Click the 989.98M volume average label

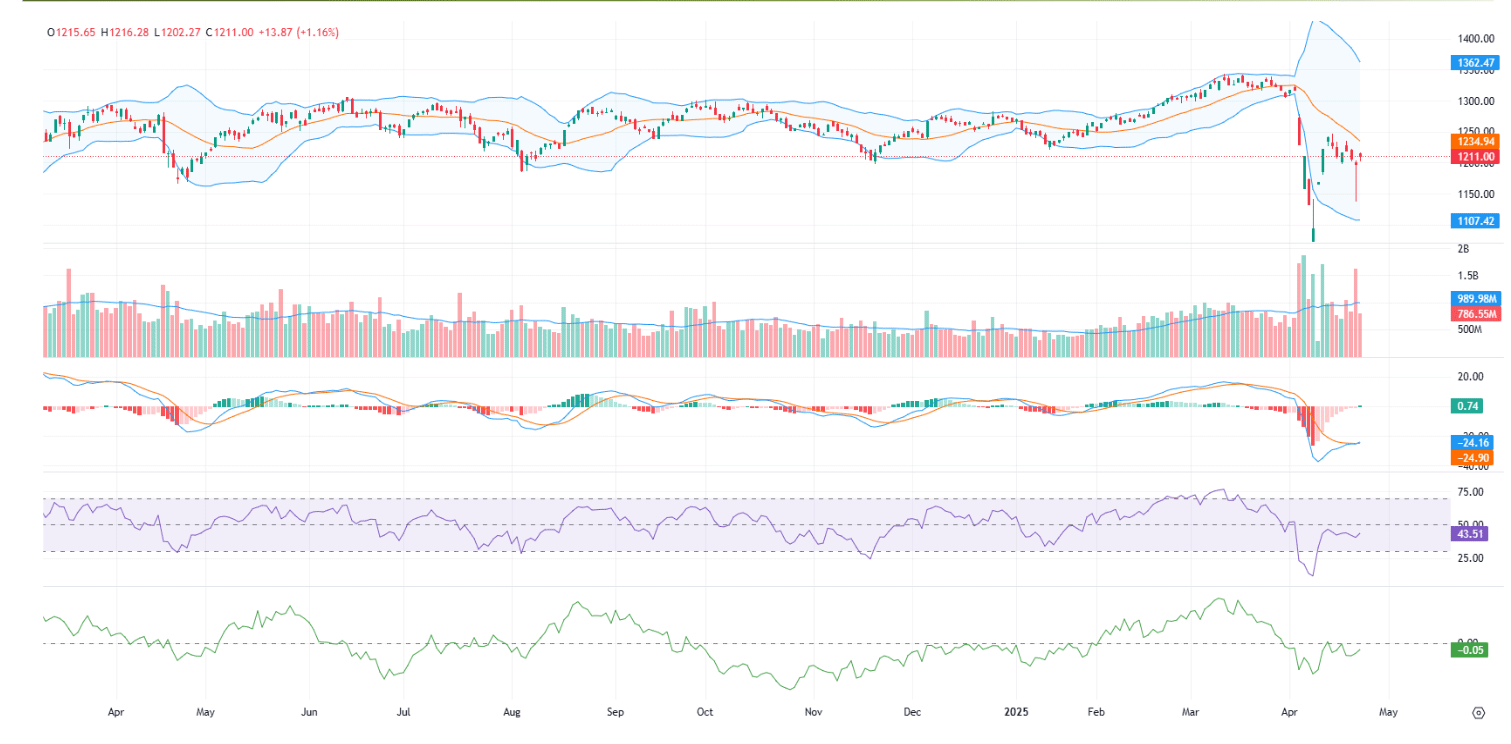(1473, 299)
